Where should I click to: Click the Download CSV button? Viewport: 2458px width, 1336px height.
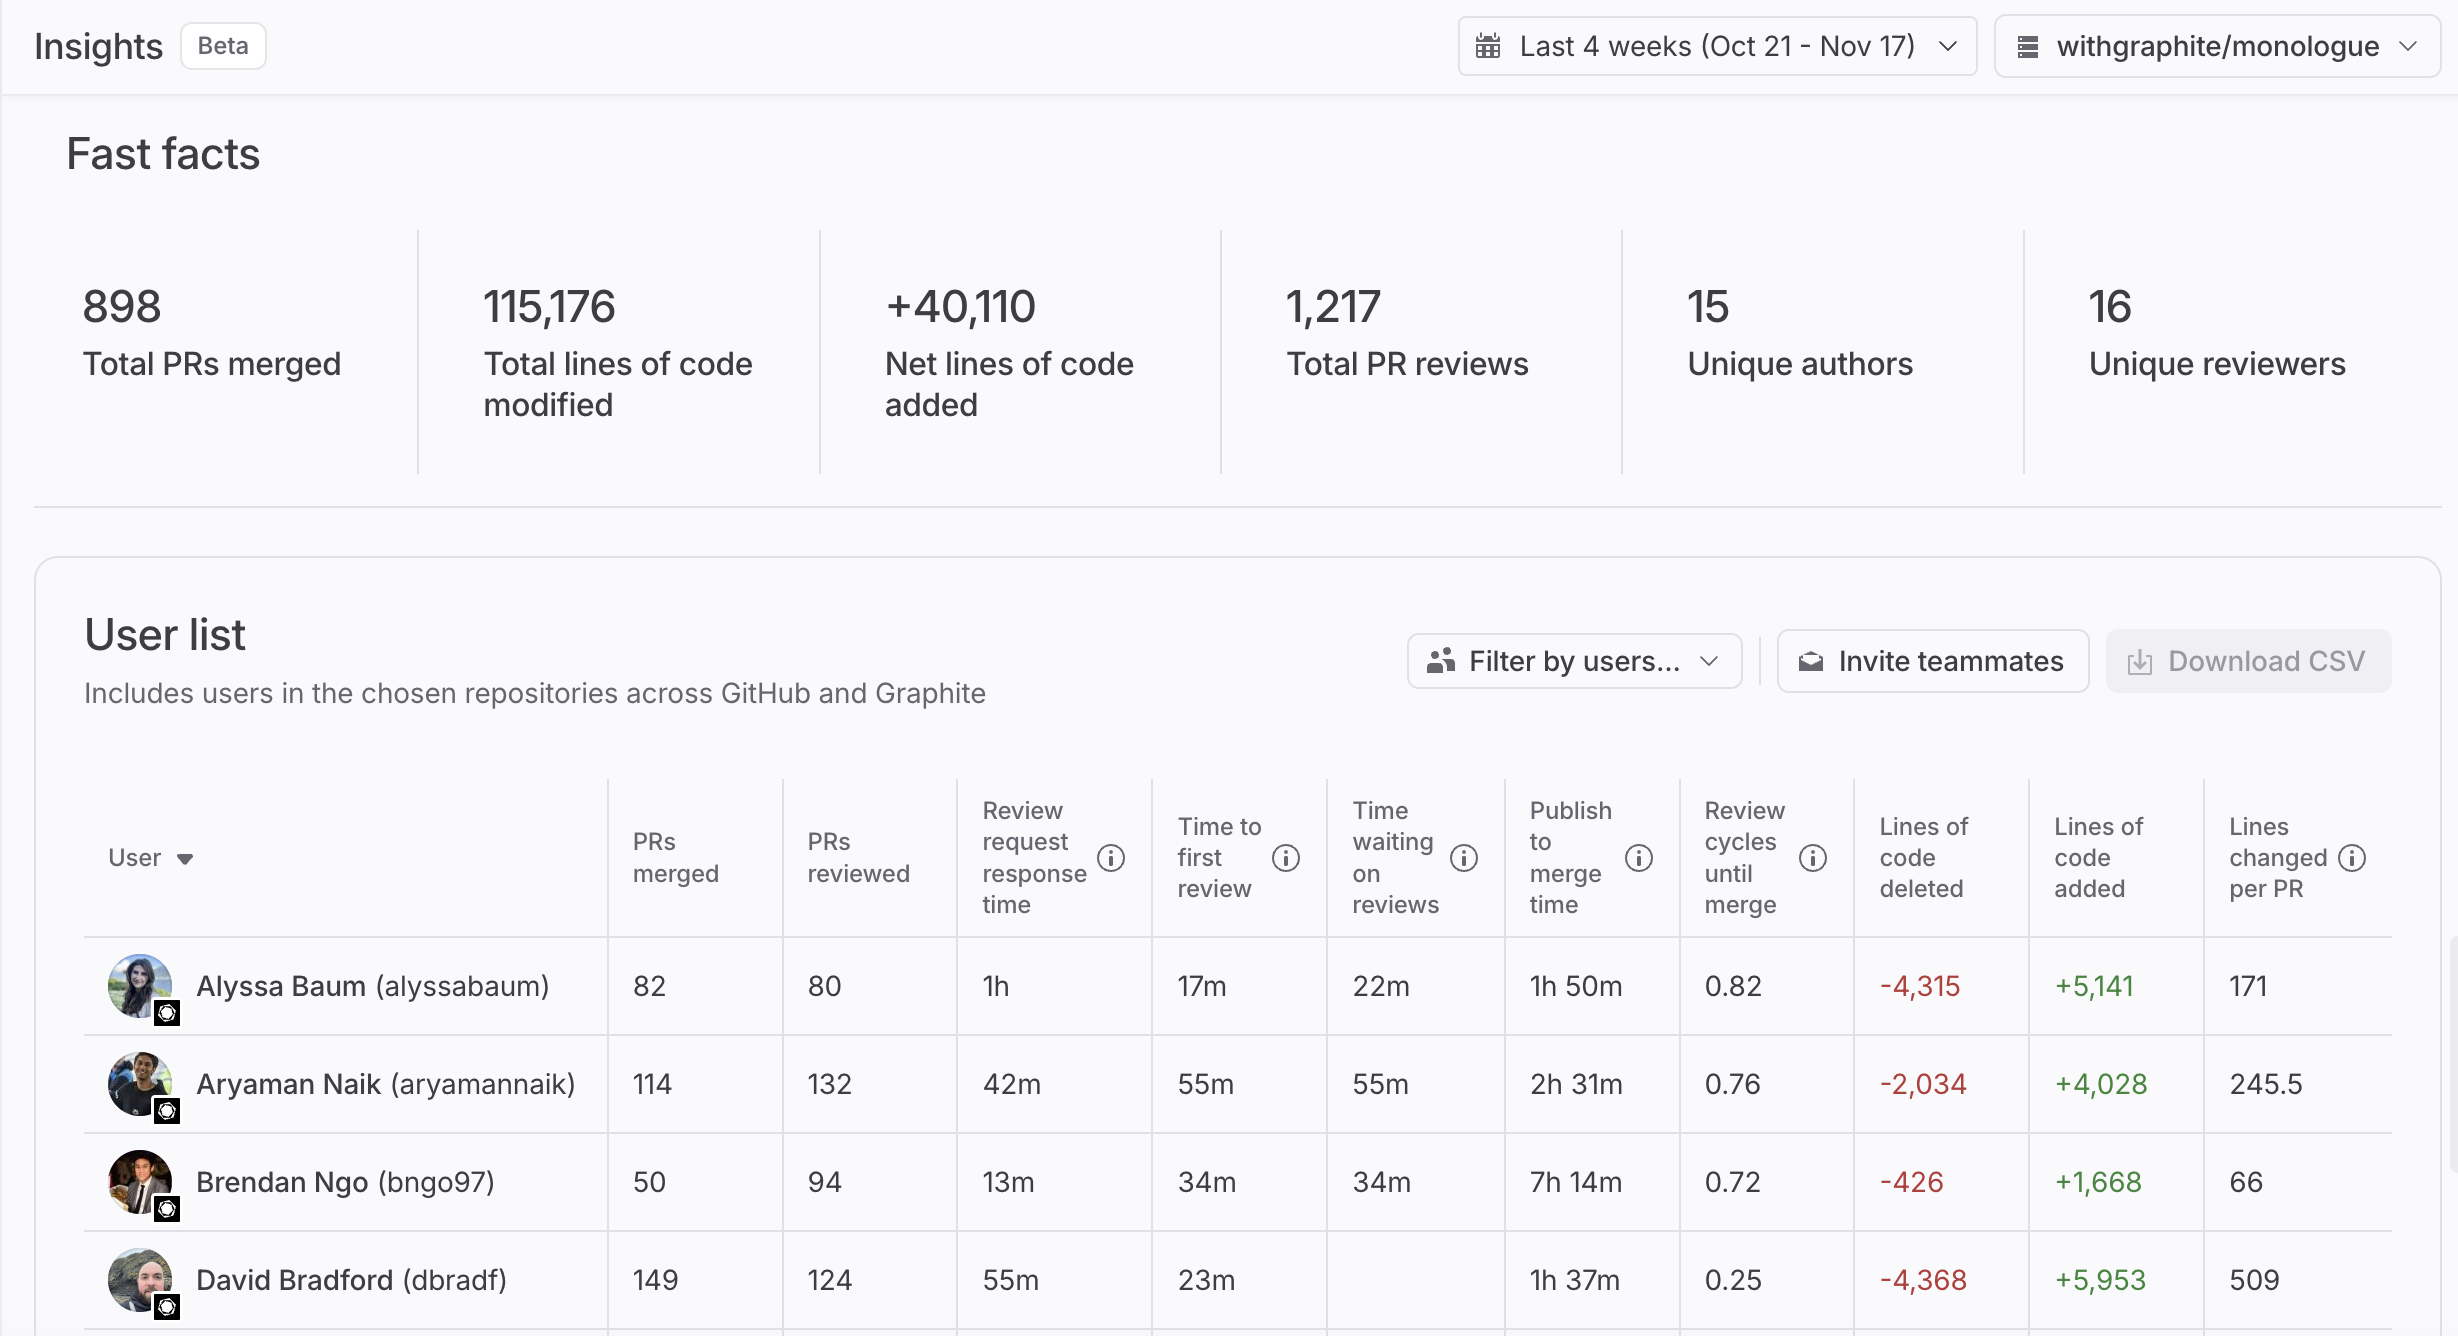pos(2247,661)
